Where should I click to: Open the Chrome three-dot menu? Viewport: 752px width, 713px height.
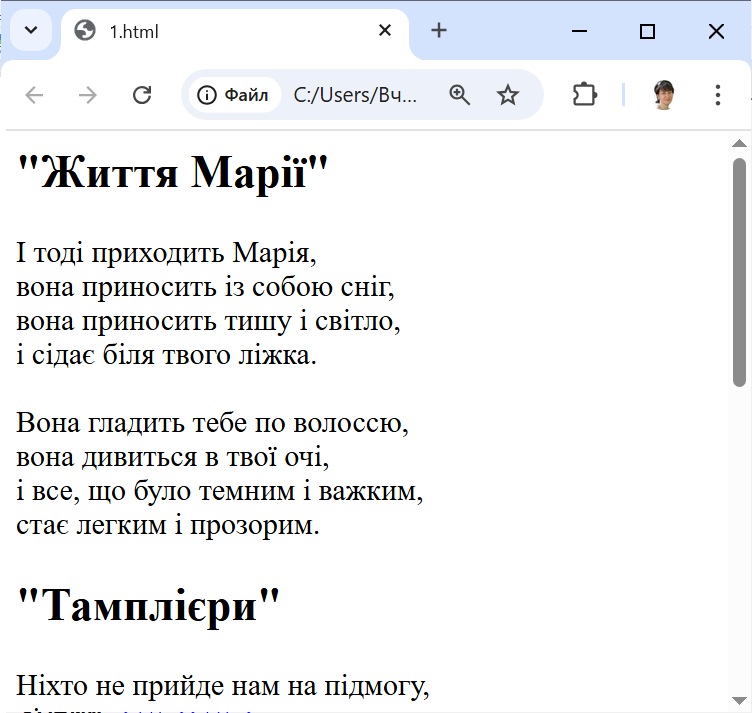tap(718, 95)
